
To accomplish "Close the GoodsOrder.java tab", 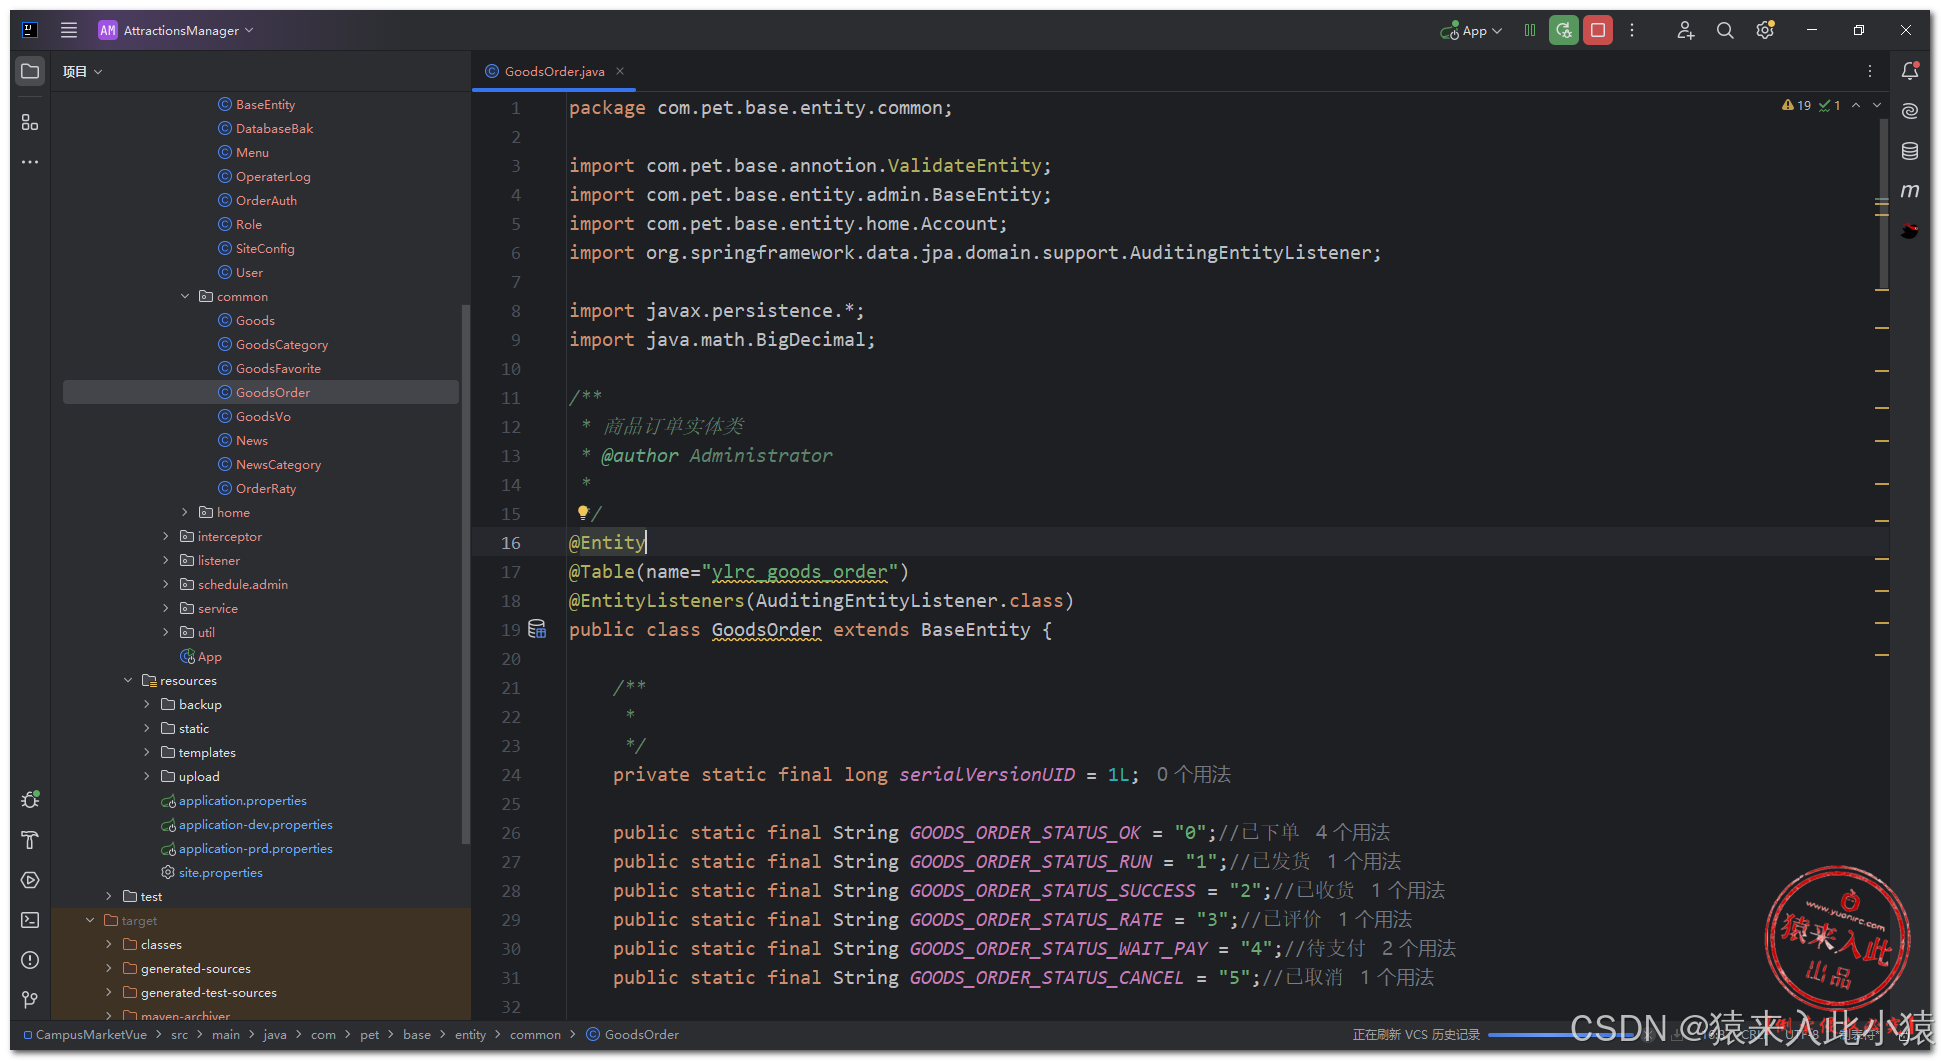I will tap(620, 71).
